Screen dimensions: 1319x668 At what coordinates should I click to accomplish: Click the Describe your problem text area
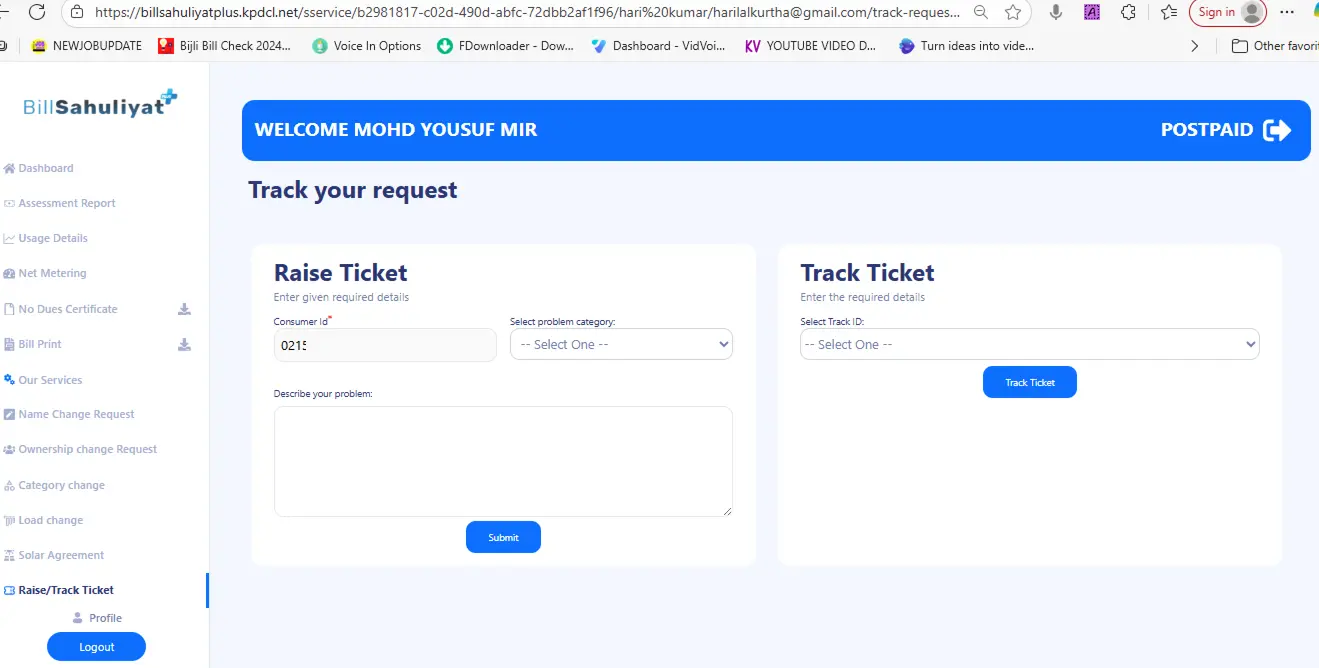(503, 461)
